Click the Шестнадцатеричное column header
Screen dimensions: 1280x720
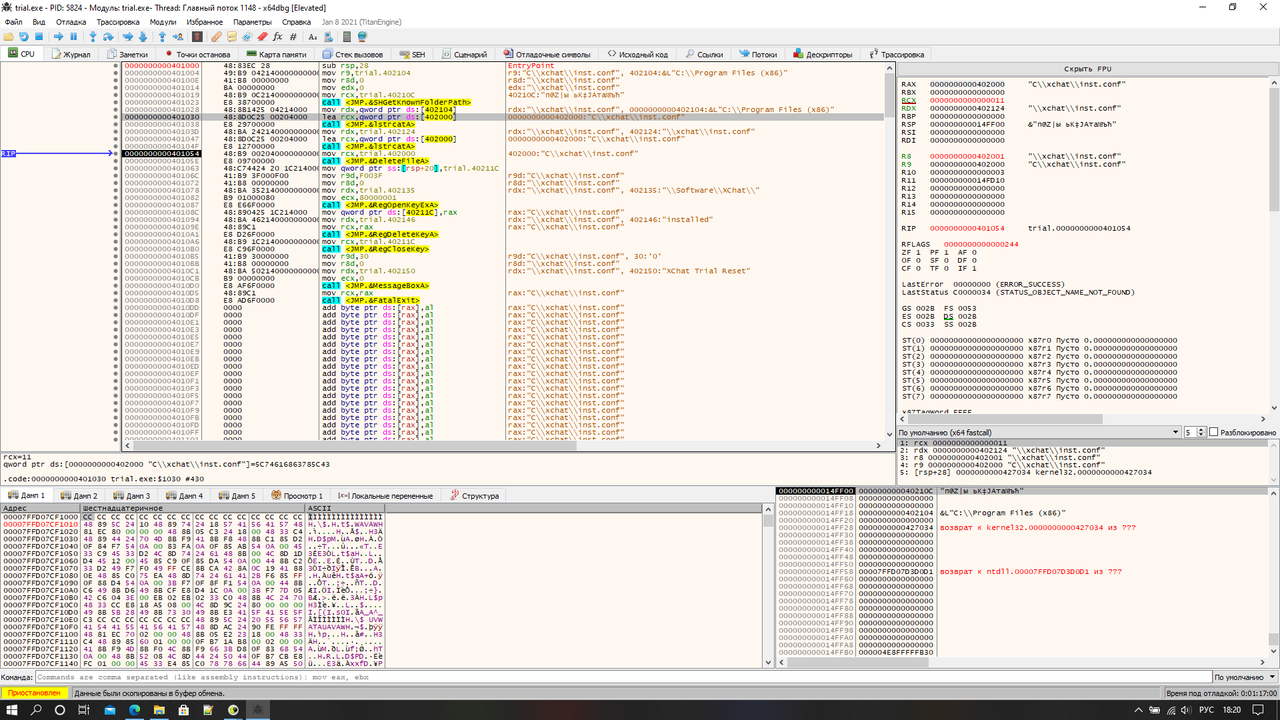pyautogui.click(x=193, y=508)
